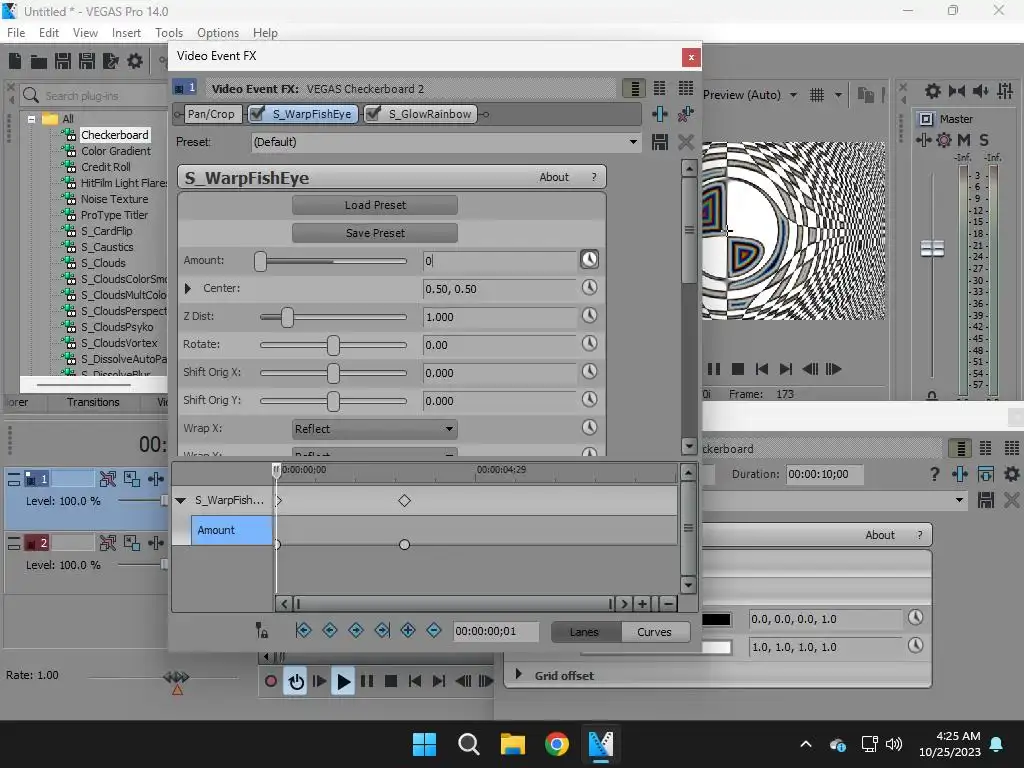This screenshot has height=768, width=1024.
Task: Click the Downmix Output icon in Master Bus
Action: pos(957,91)
